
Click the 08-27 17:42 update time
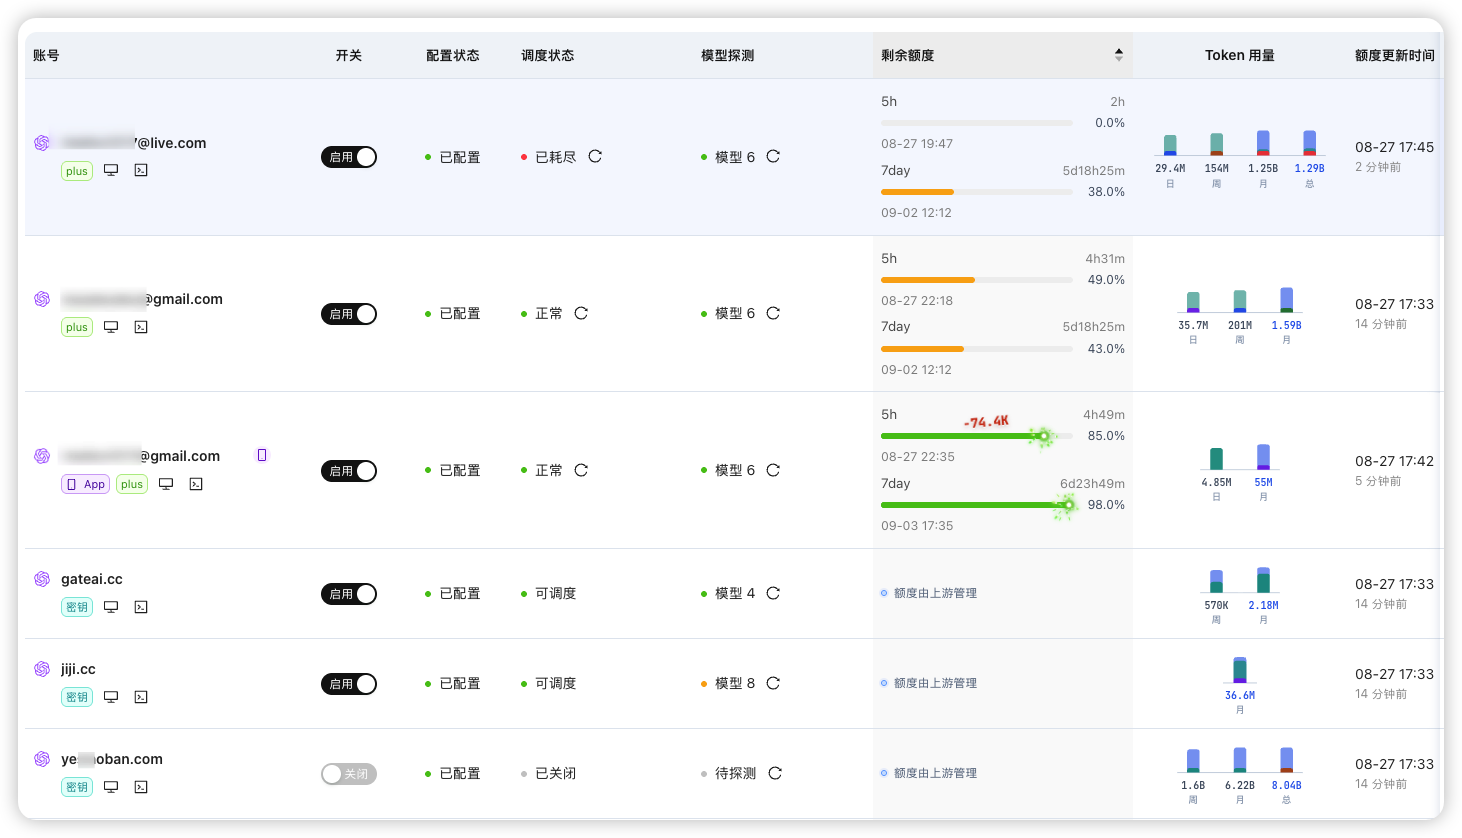pyautogui.click(x=1395, y=461)
